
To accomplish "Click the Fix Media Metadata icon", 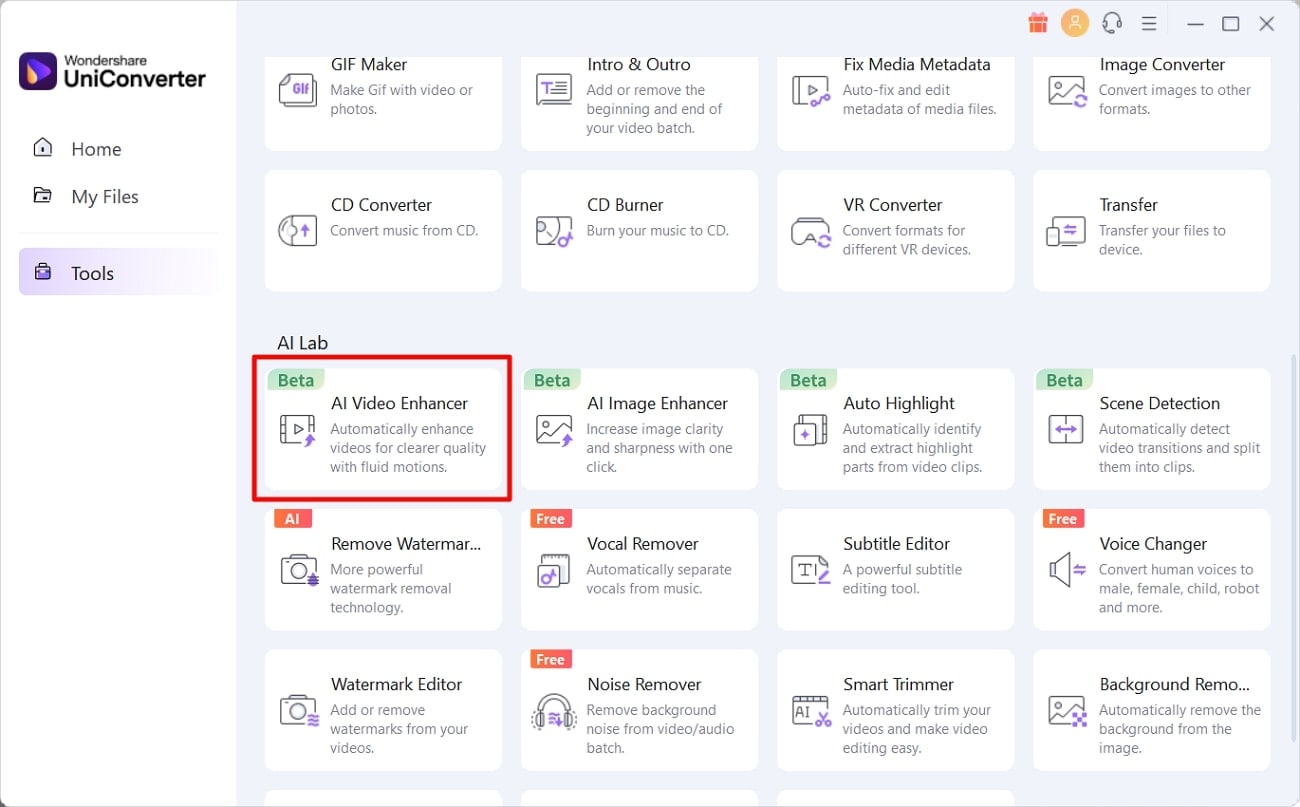I will tap(810, 90).
